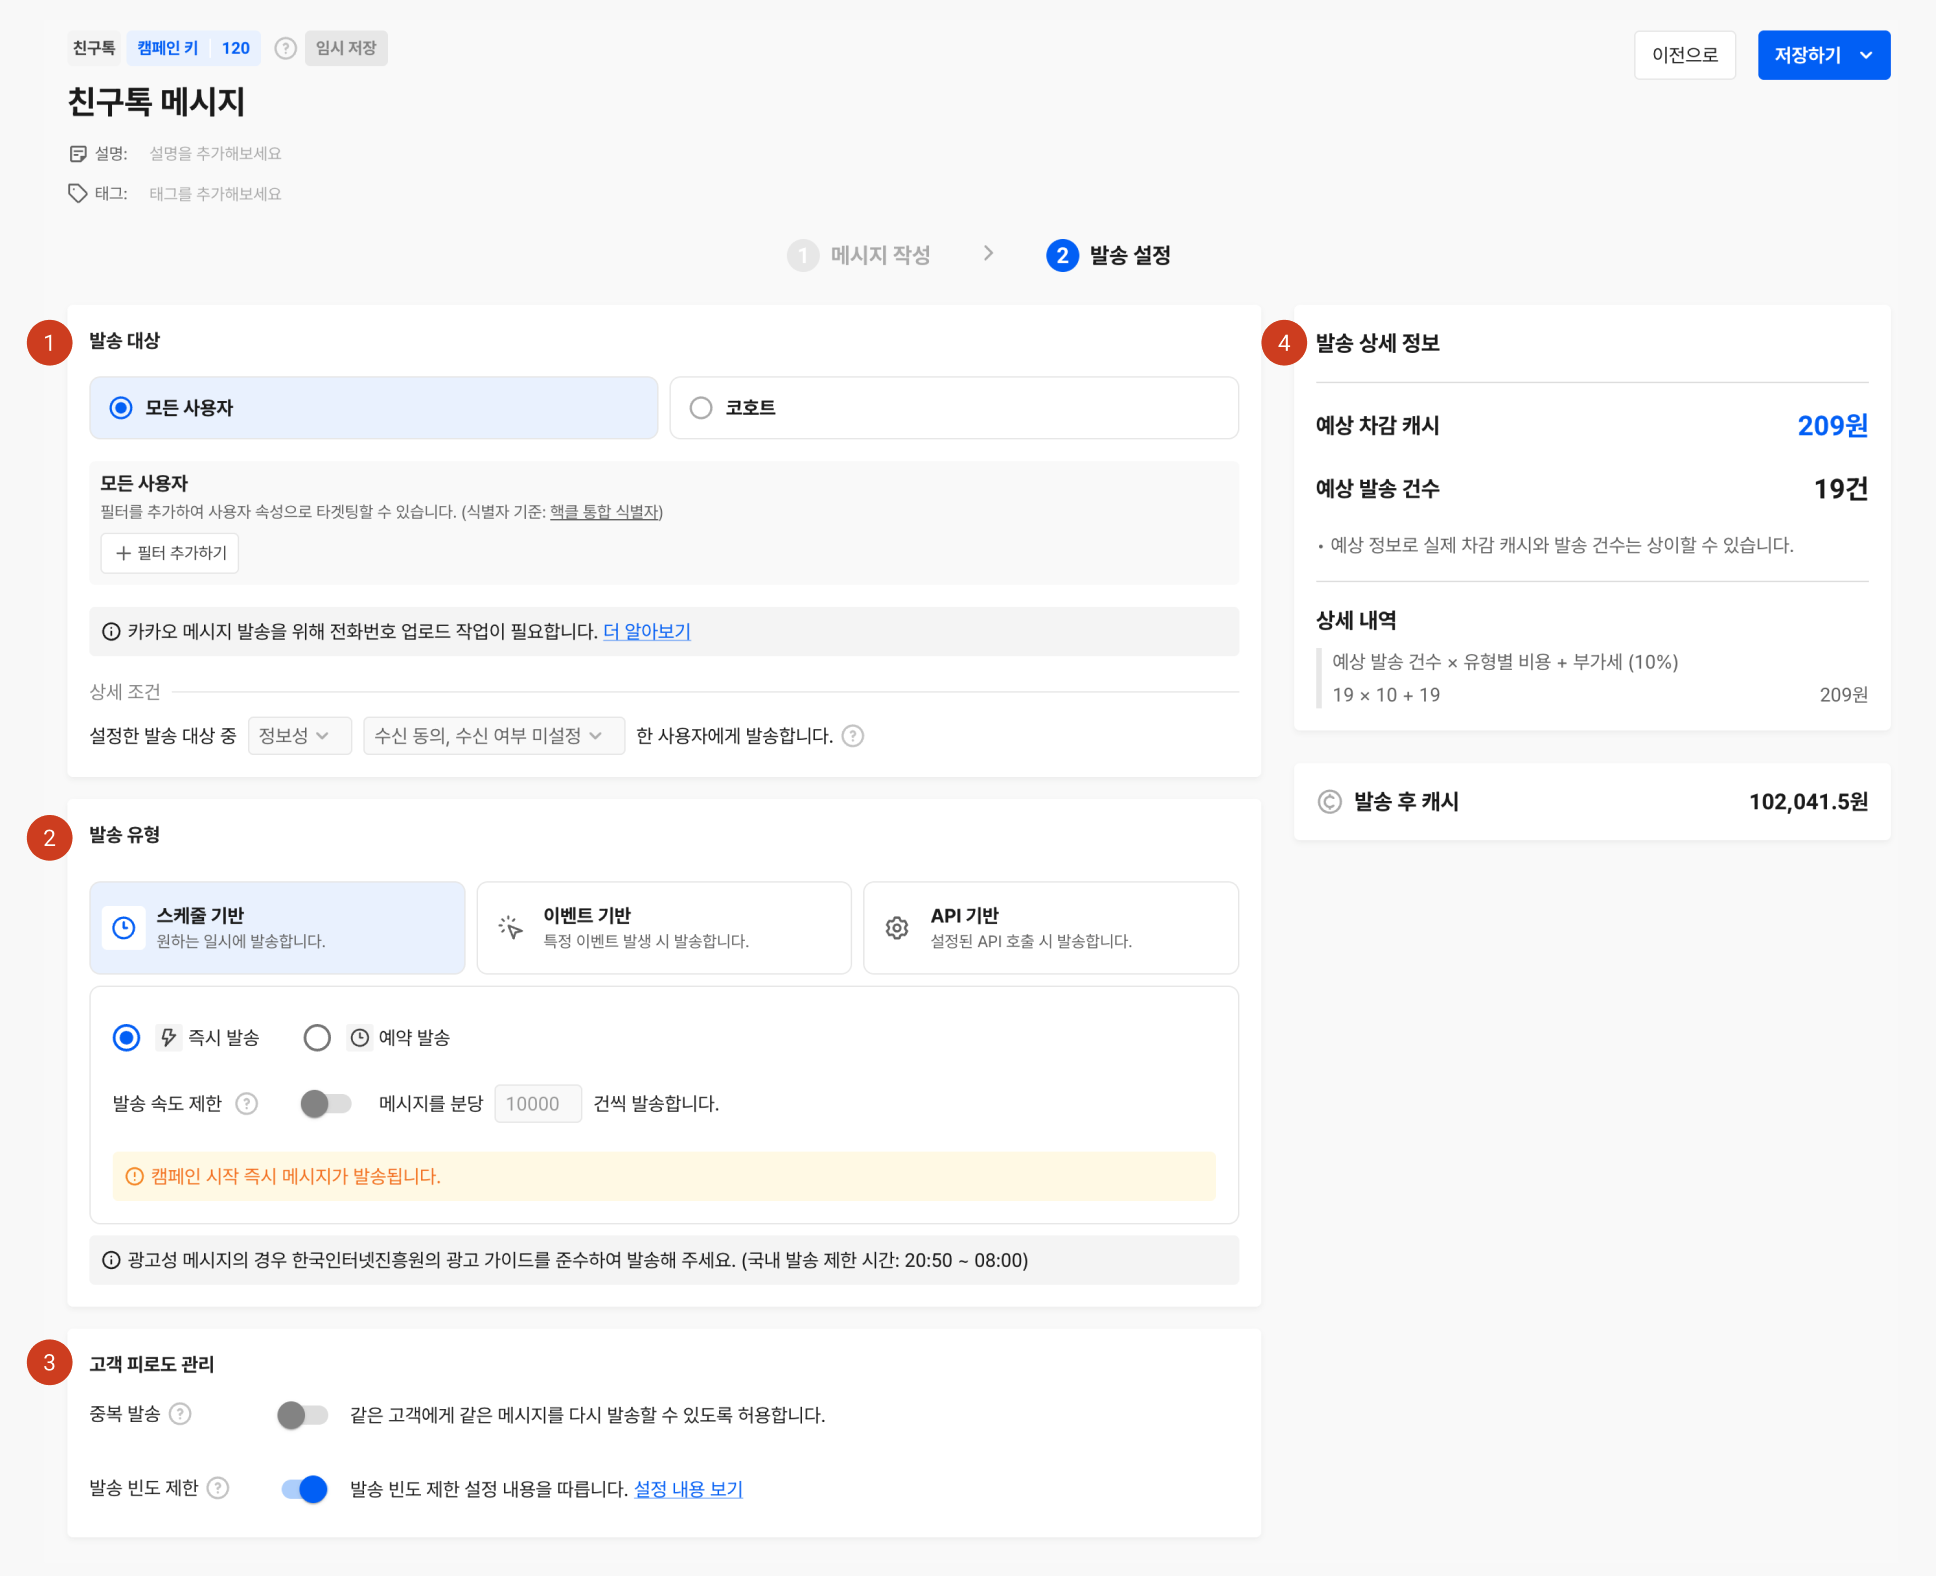Click the 19건 estimated send count
This screenshot has height=1576, width=1936.
click(1841, 489)
